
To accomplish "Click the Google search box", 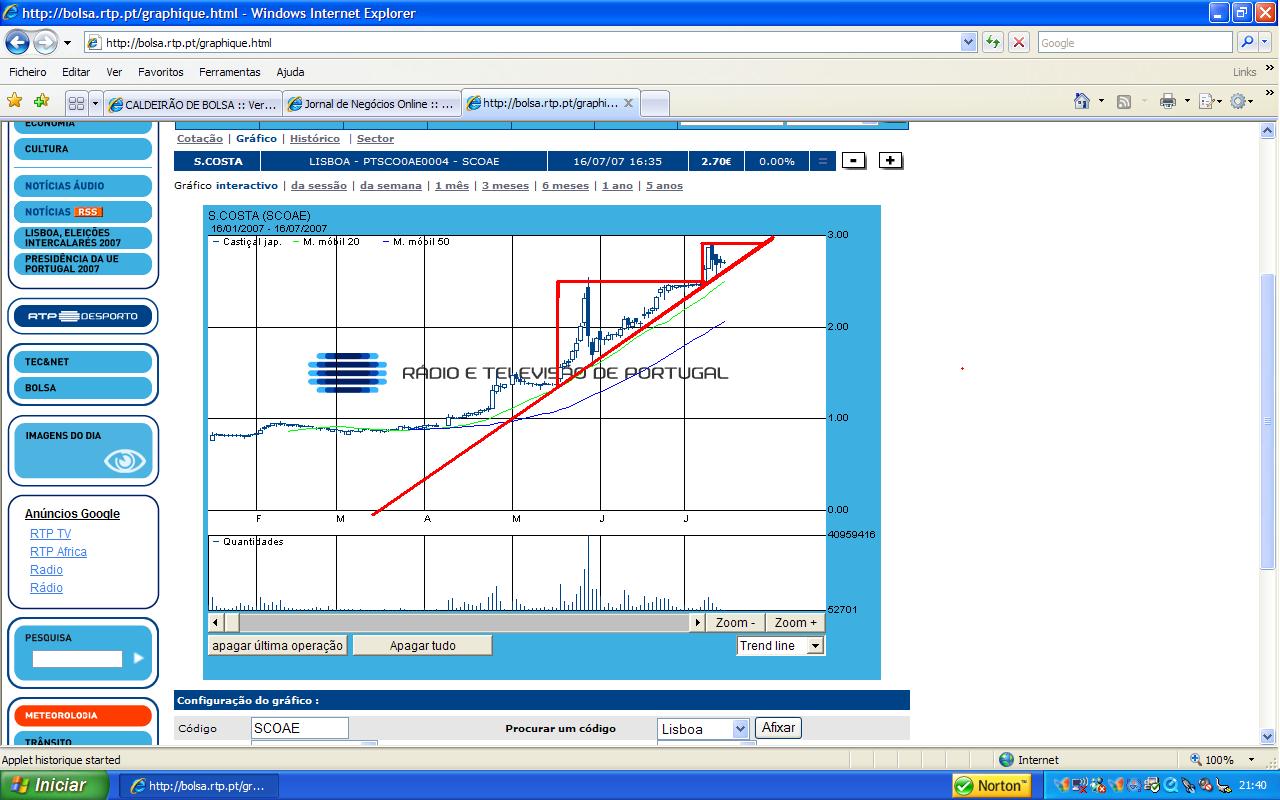I will tap(1135, 42).
